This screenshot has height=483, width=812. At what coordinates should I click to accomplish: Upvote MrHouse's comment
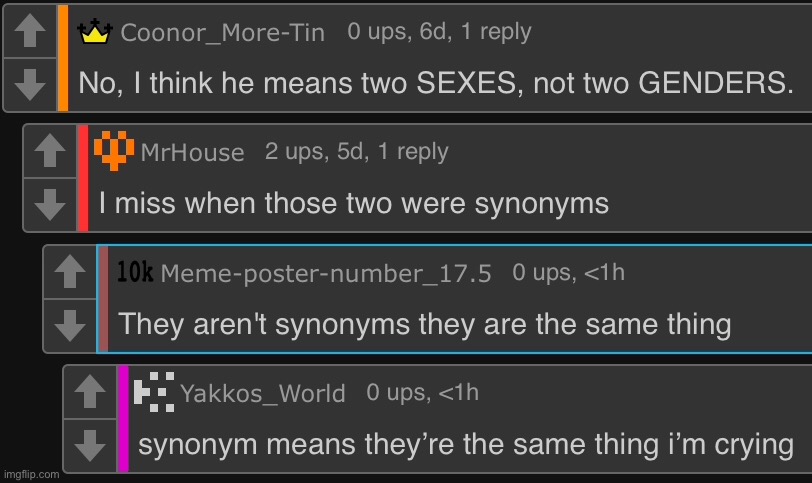click(x=50, y=152)
